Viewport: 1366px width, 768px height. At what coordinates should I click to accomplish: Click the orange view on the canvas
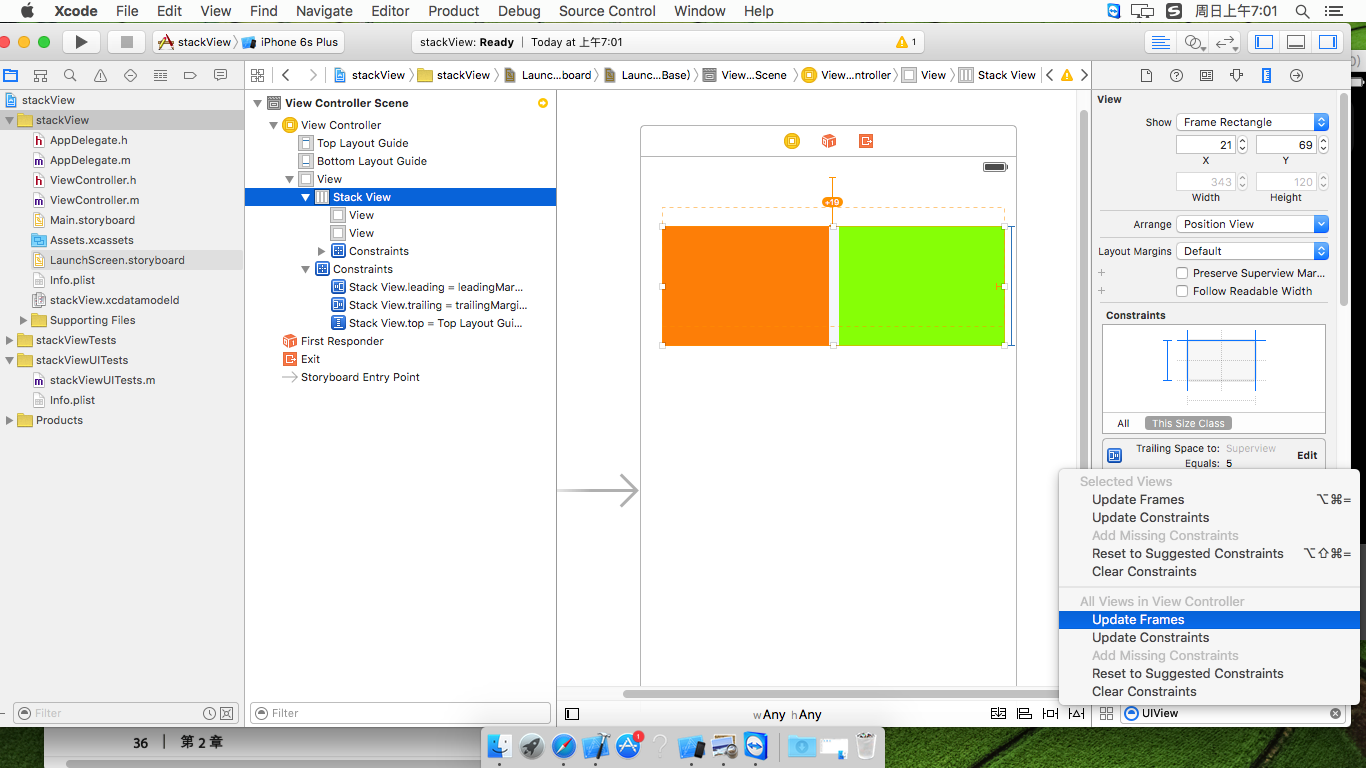(x=745, y=286)
